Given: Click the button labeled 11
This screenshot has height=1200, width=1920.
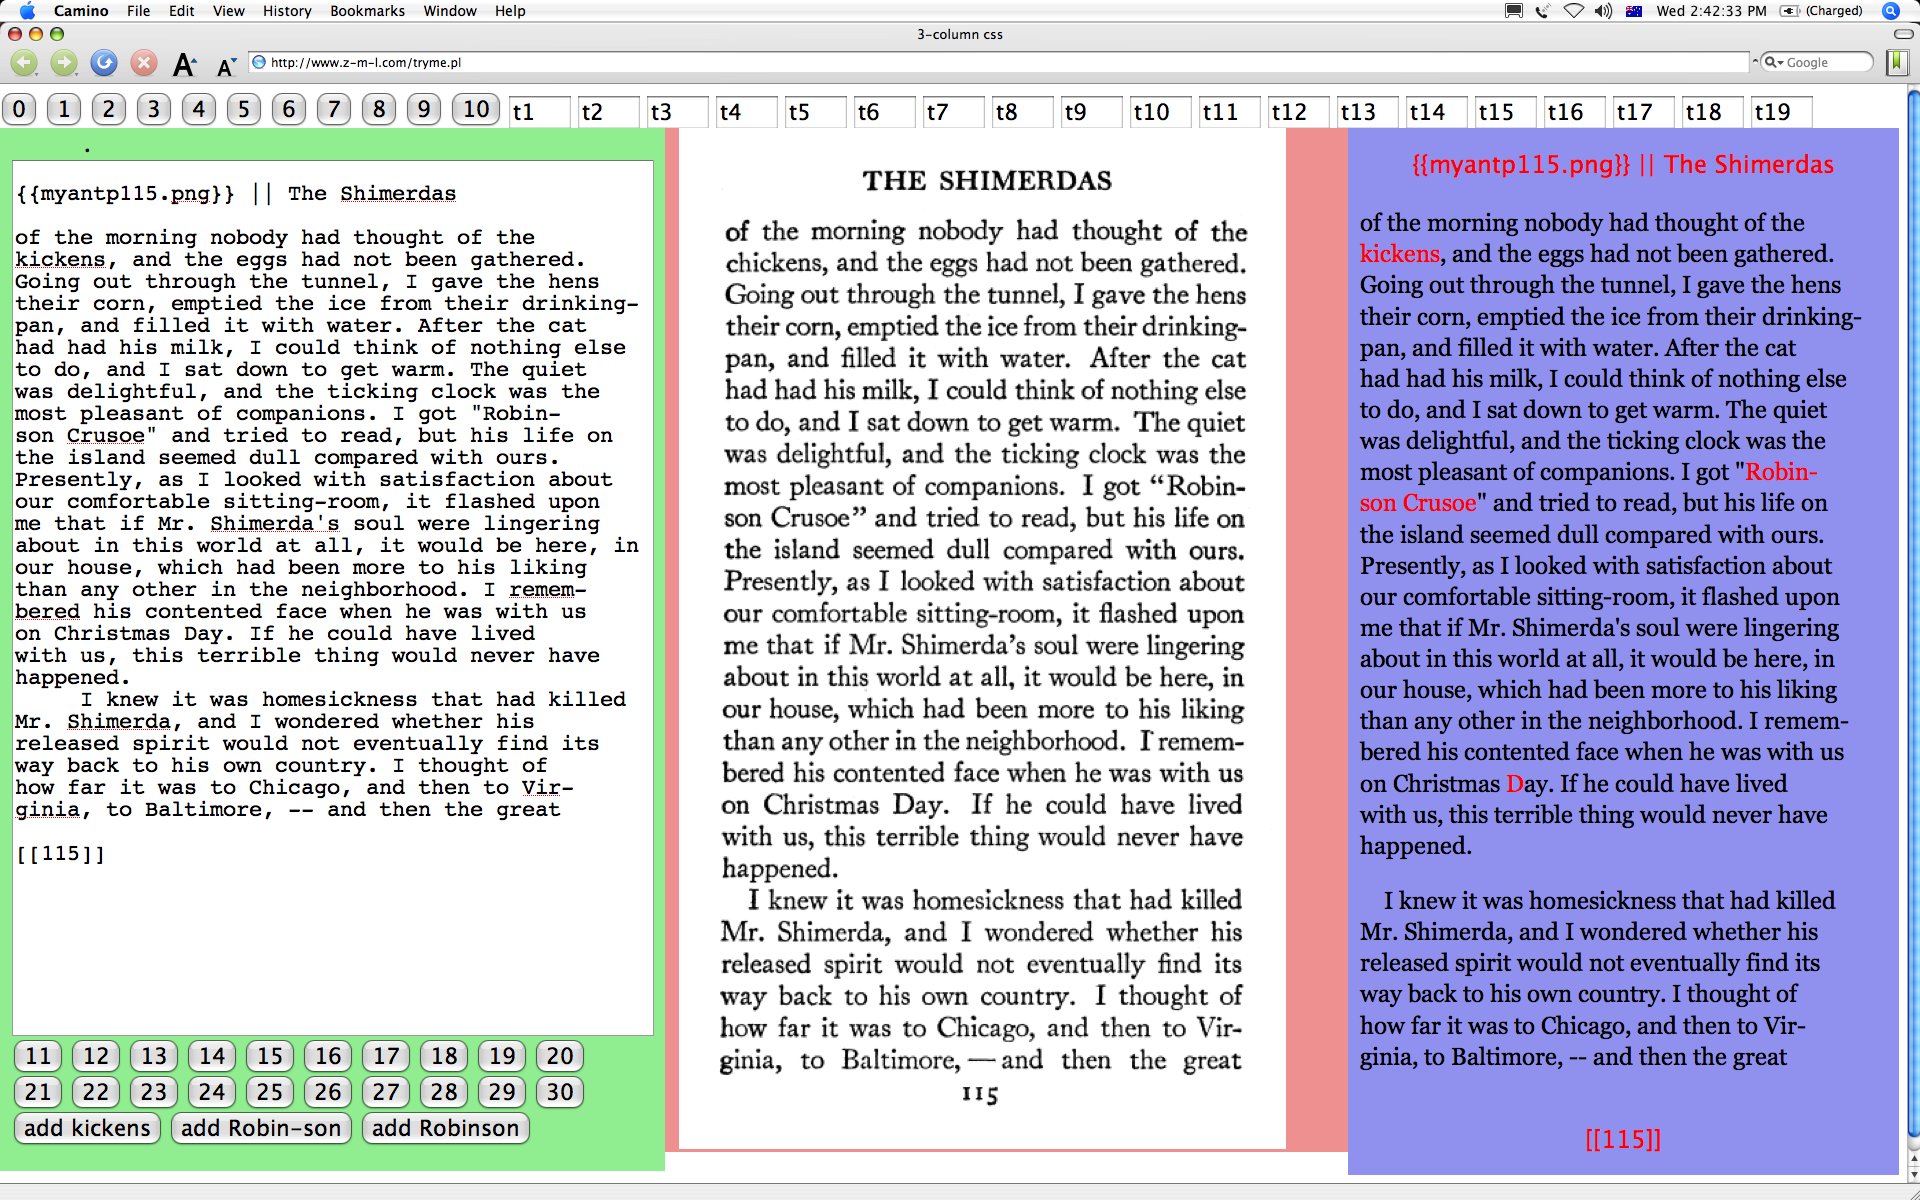Looking at the screenshot, I should (x=38, y=1056).
